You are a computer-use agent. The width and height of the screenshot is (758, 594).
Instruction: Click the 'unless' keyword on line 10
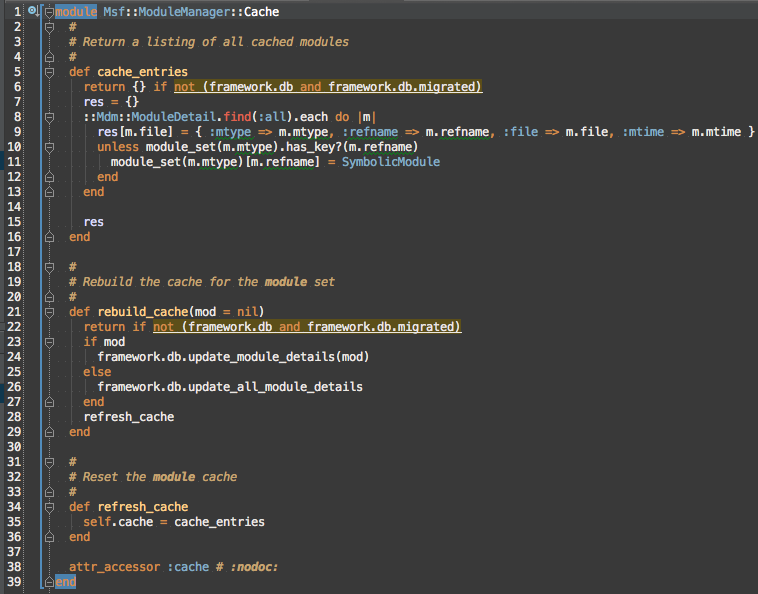tap(118, 146)
